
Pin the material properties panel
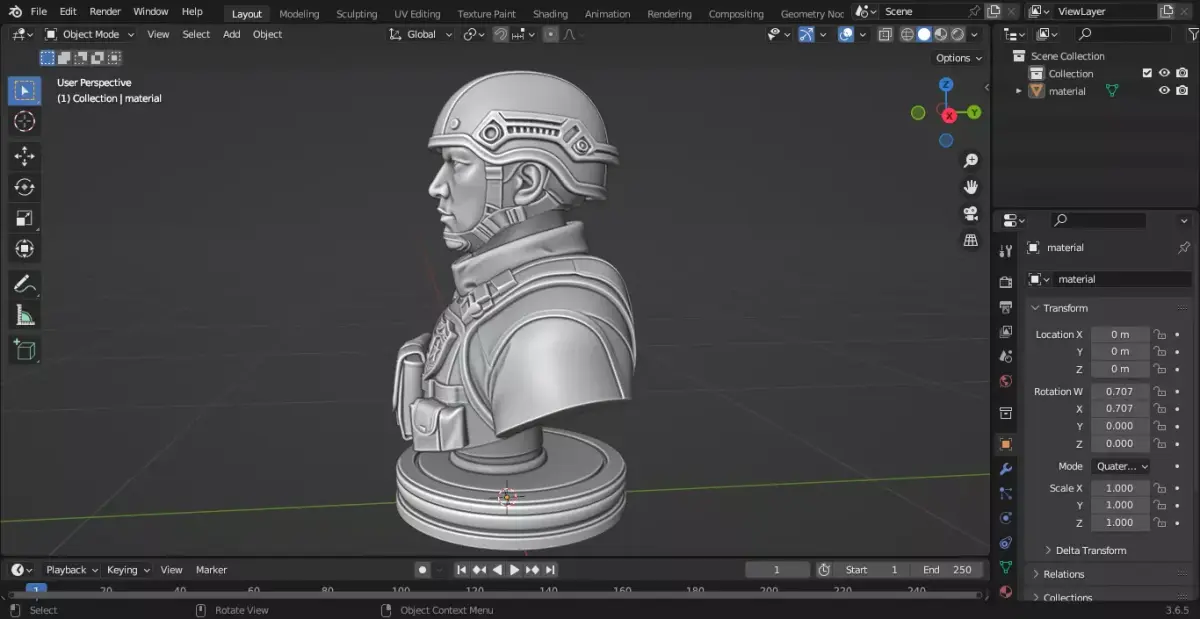coord(1184,247)
